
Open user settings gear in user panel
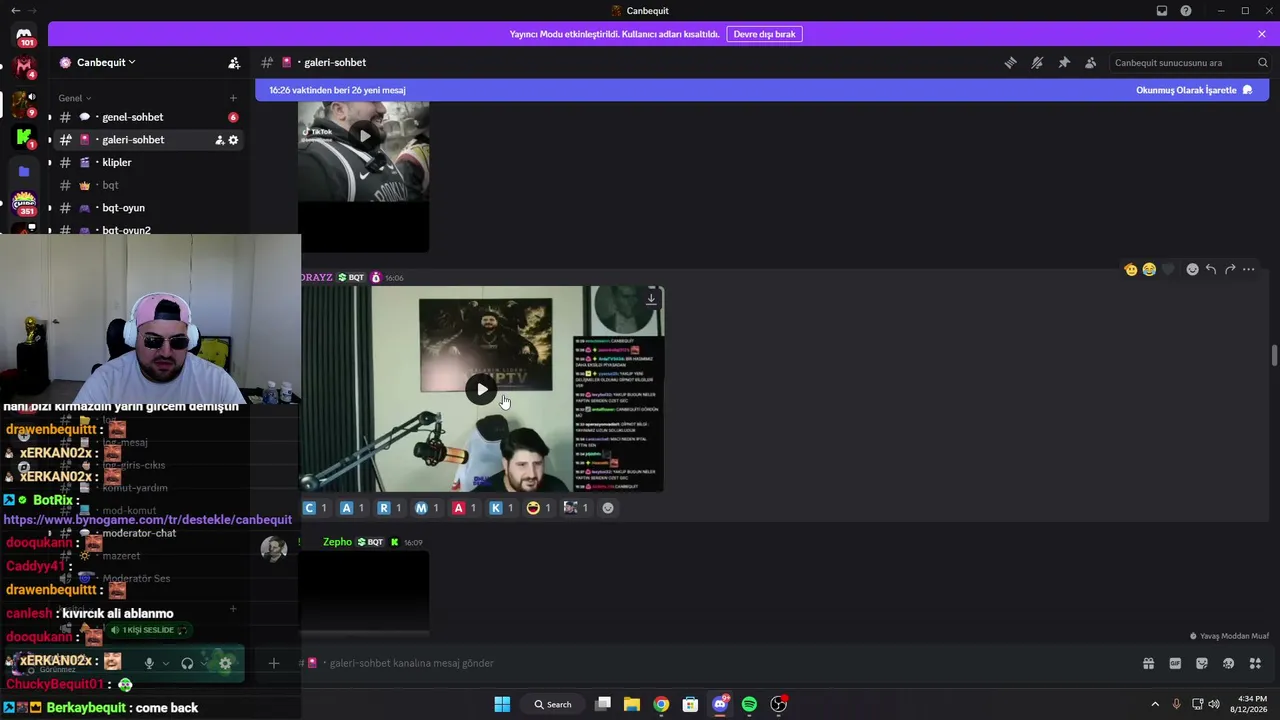[x=226, y=663]
